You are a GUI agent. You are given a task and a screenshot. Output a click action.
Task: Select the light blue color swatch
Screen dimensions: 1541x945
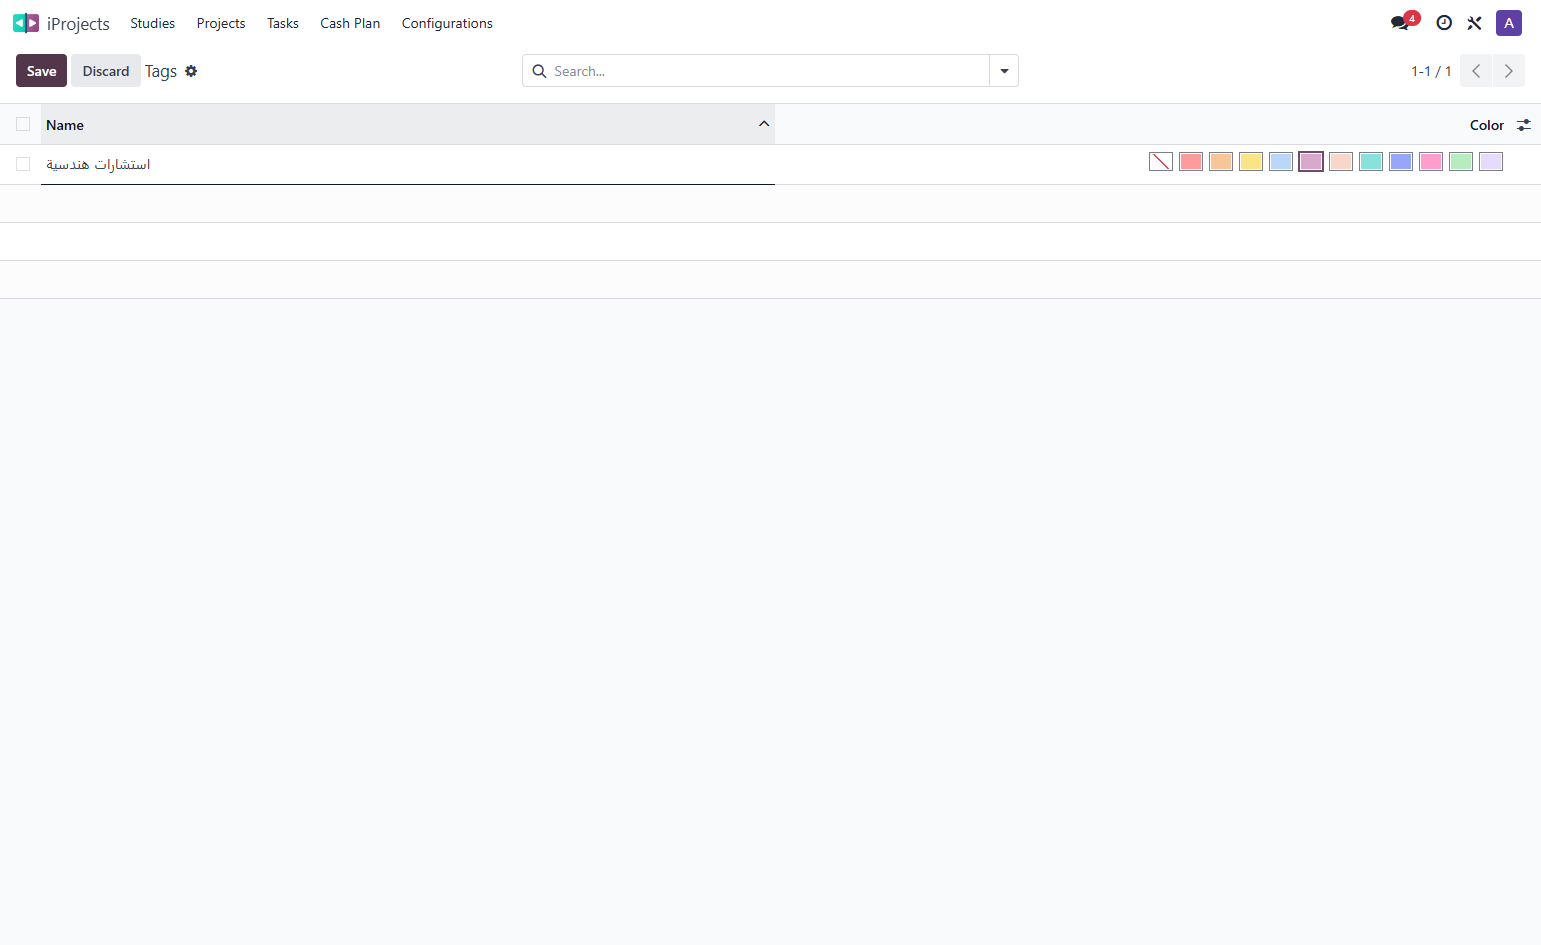[x=1281, y=162]
